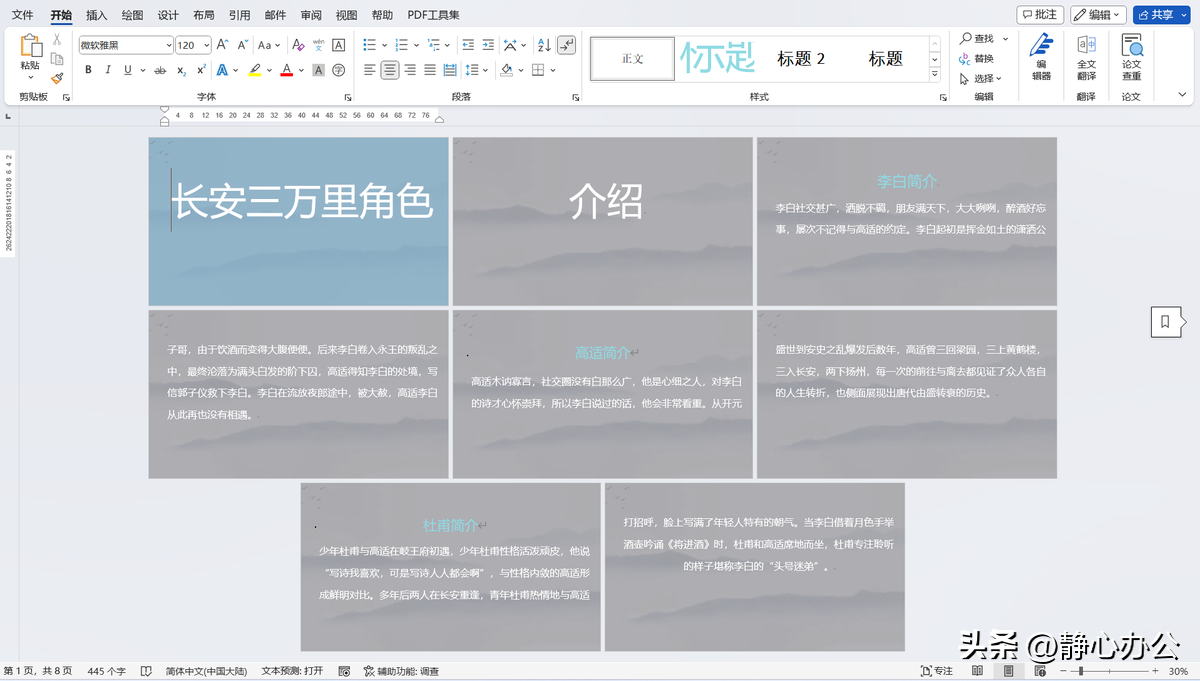This screenshot has height=681, width=1200.
Task: Apply the 正文 style
Action: [x=633, y=59]
